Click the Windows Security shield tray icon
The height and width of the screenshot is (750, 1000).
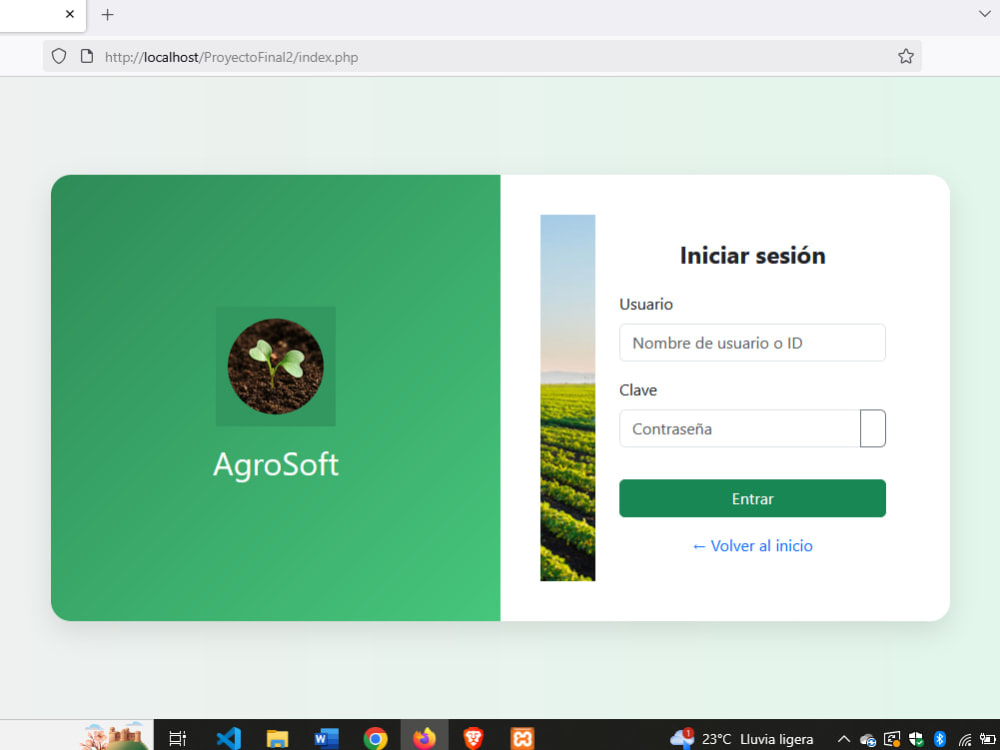point(916,739)
